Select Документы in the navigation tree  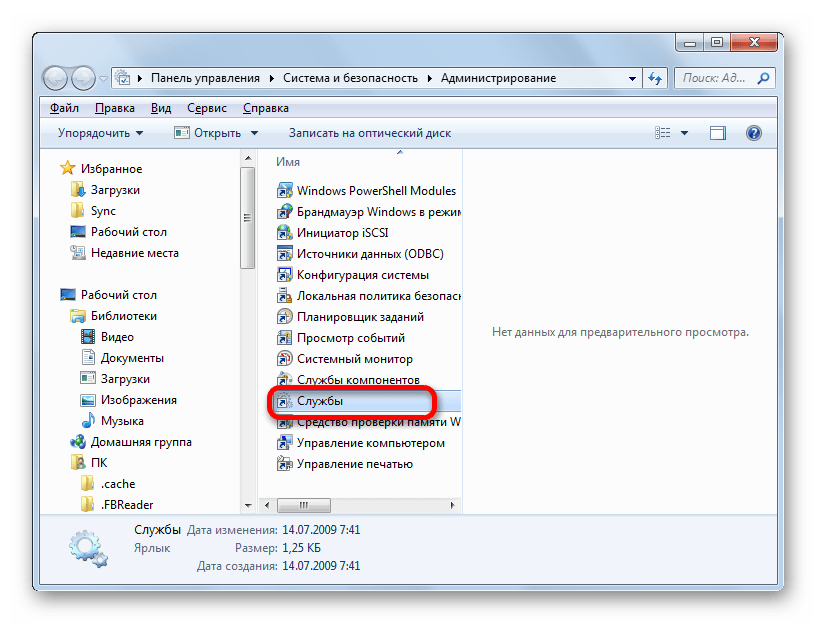(132, 358)
